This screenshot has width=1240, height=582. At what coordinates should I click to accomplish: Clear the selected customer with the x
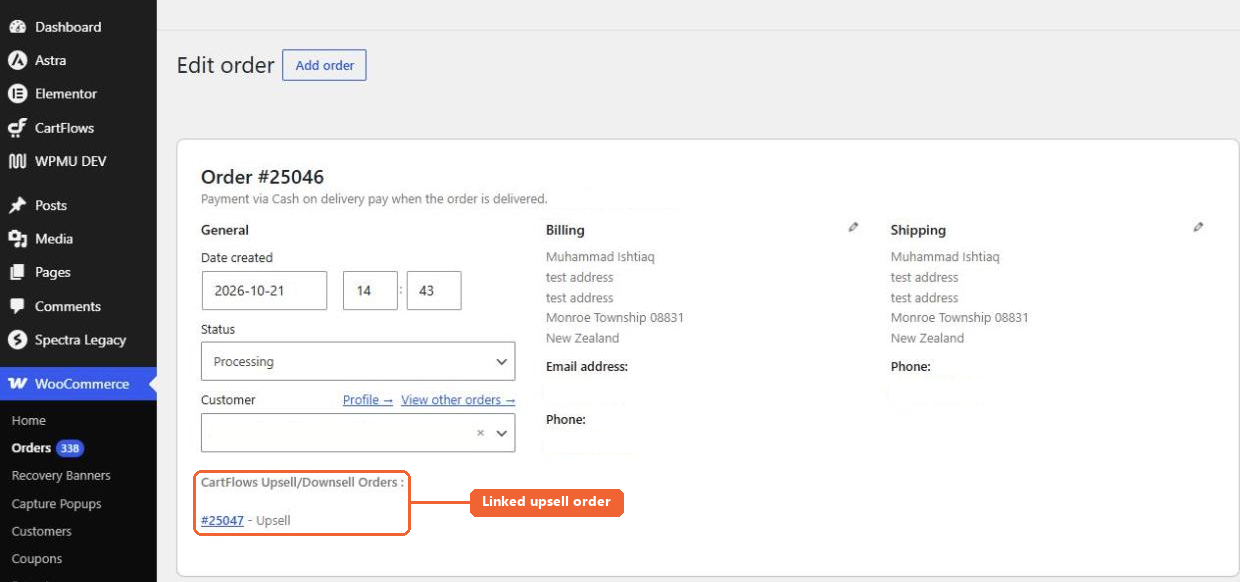click(480, 433)
